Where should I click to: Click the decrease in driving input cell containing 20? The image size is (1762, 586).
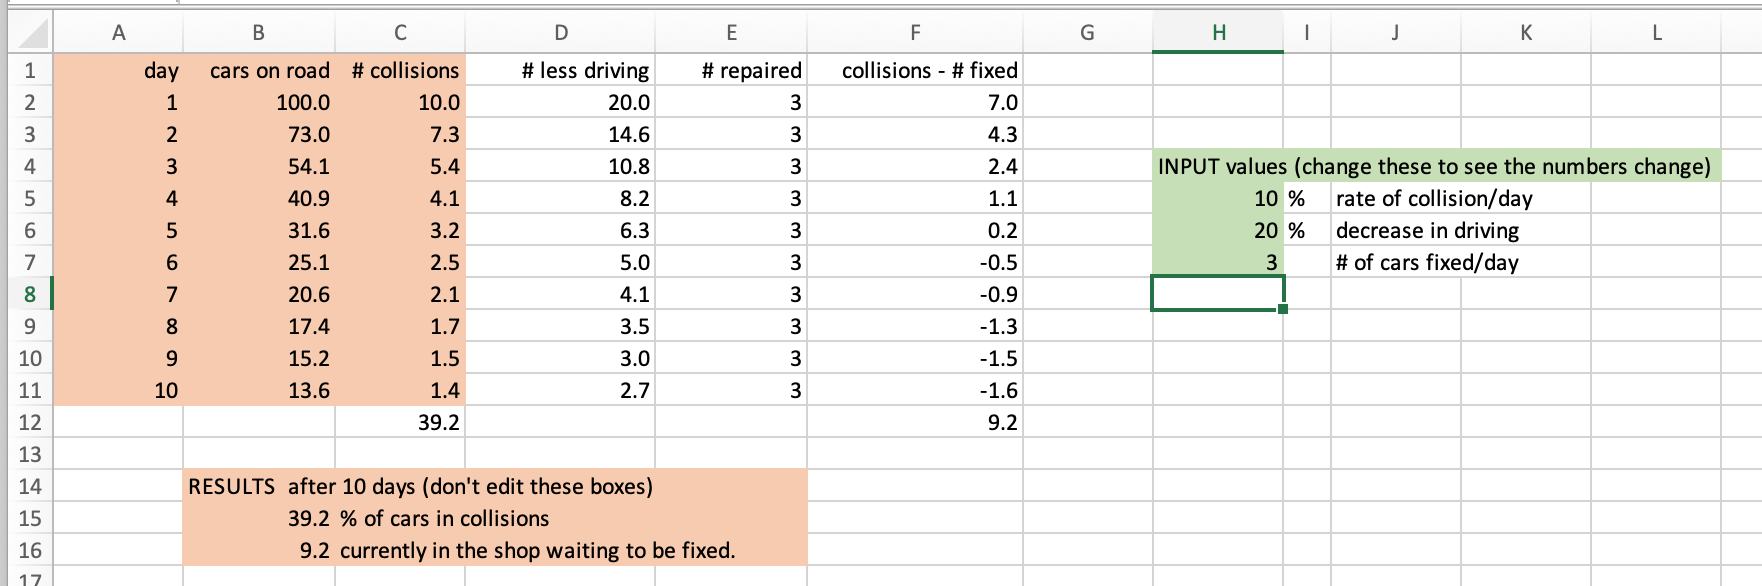tap(1217, 230)
